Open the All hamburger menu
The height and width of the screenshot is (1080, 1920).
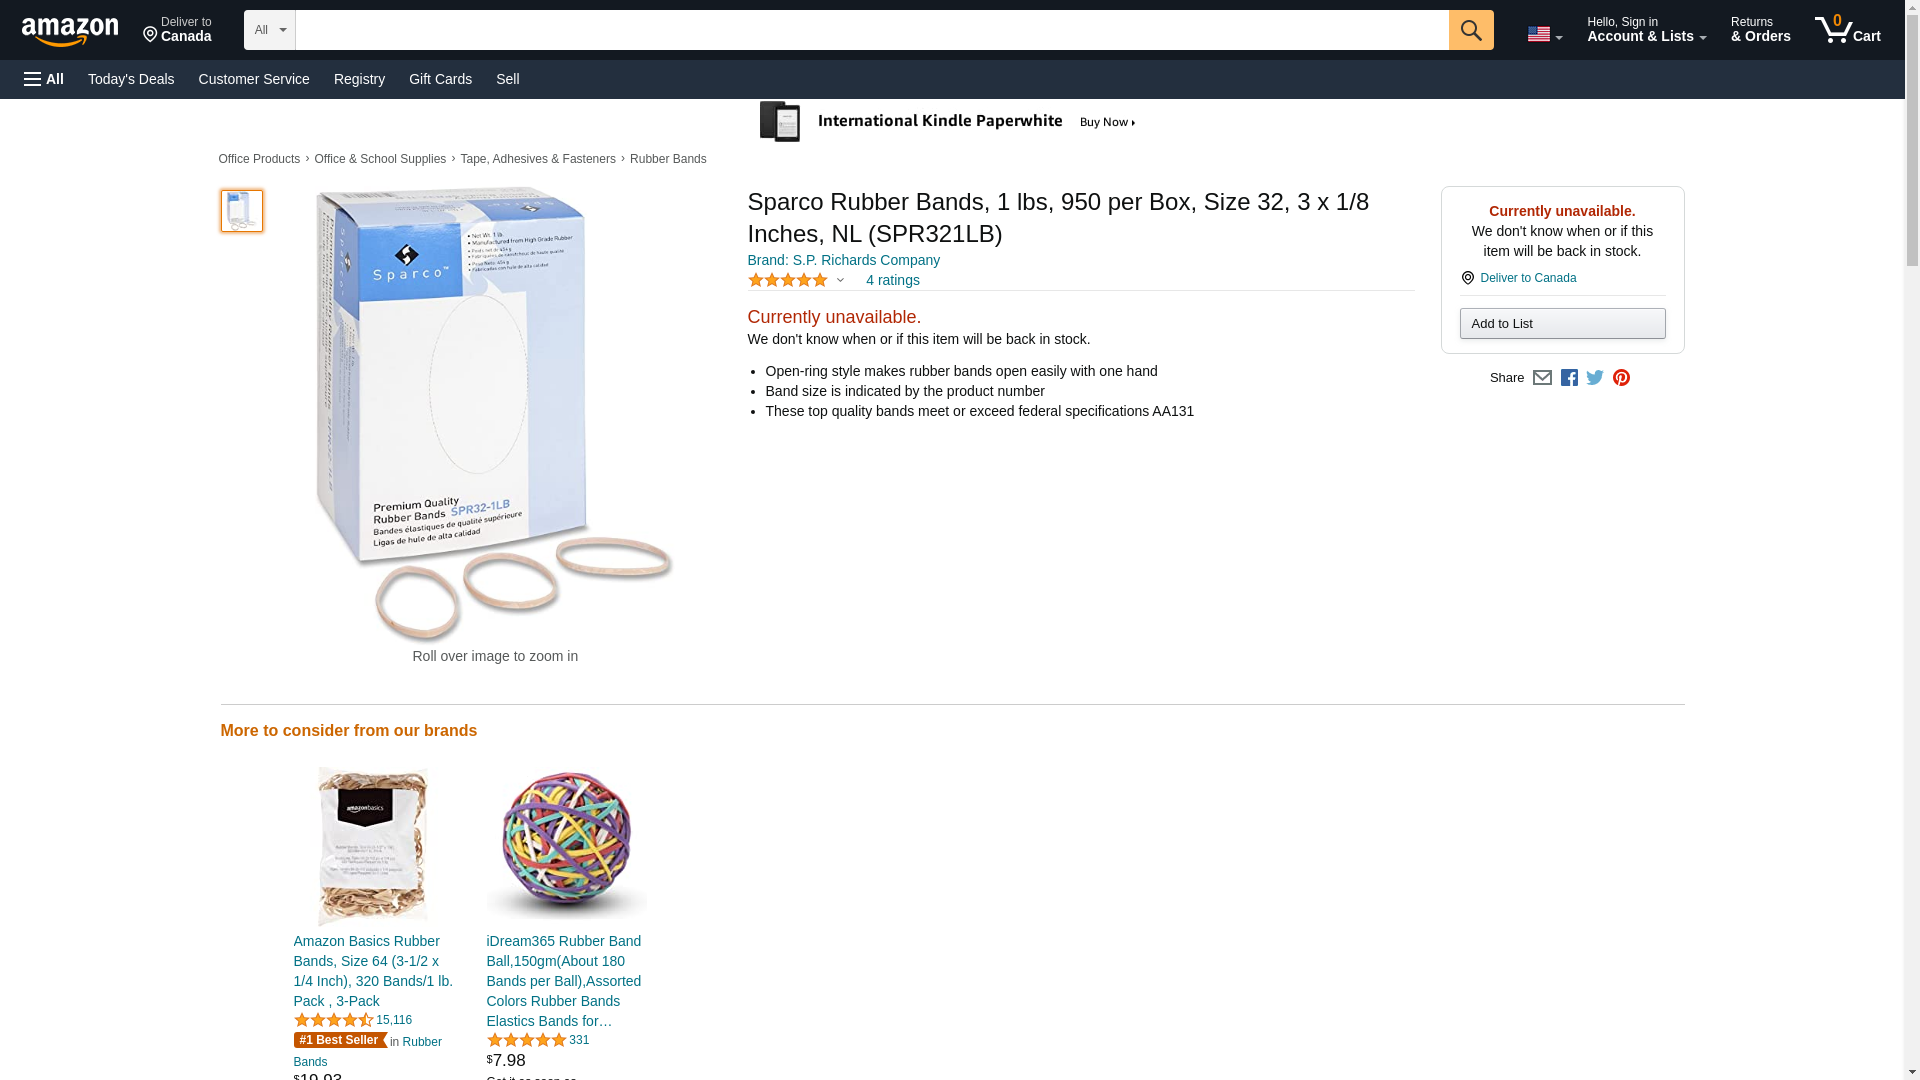coord(44,79)
